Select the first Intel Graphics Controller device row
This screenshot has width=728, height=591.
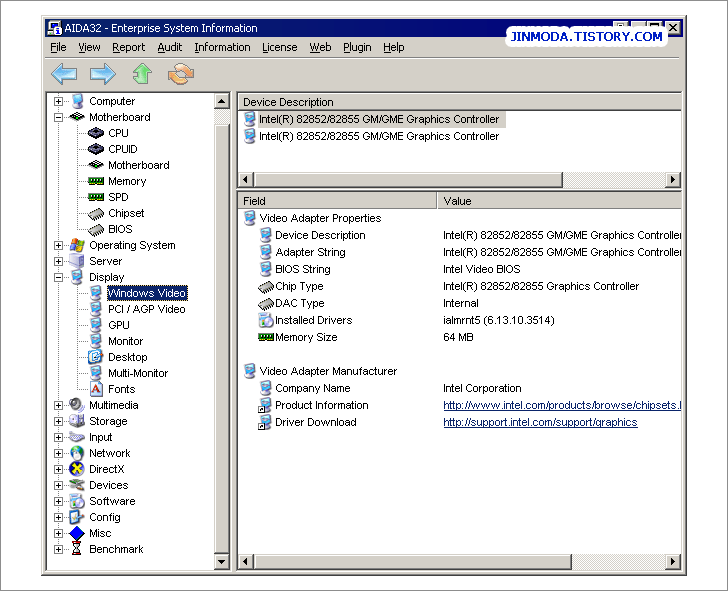point(374,119)
